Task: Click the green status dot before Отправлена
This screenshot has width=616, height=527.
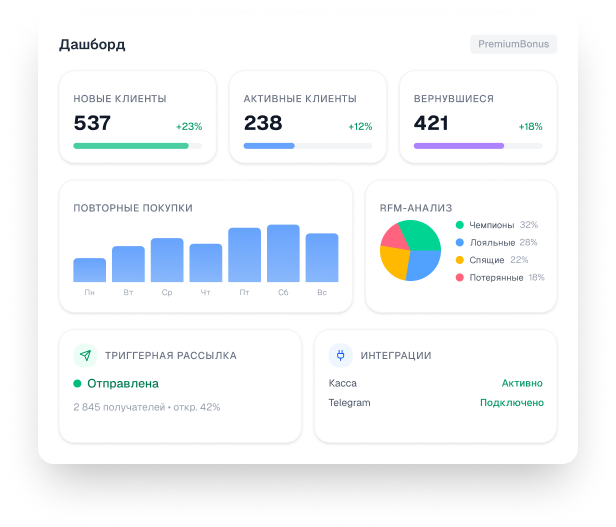Action: tap(77, 384)
